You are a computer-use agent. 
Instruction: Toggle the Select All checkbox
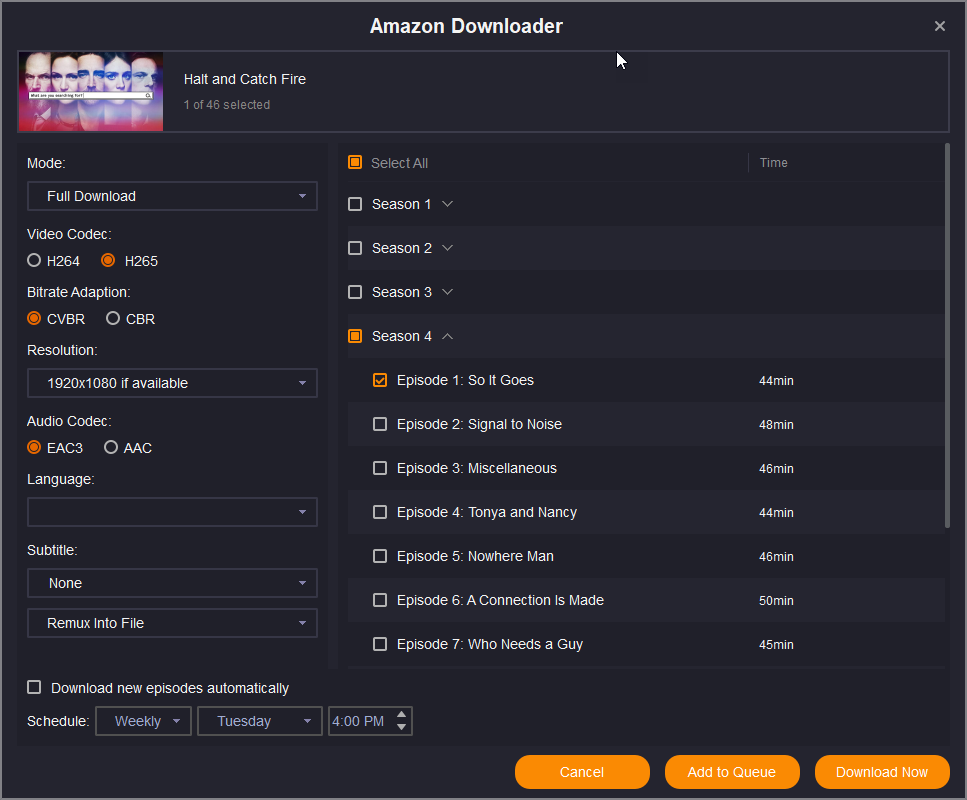(x=355, y=162)
